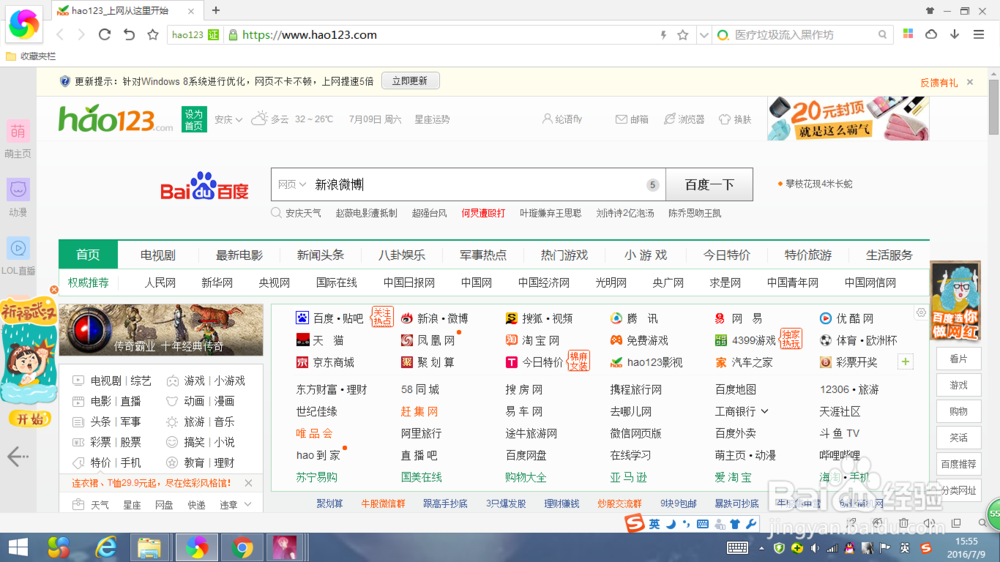Click 购物 right sidebar button
The height and width of the screenshot is (562, 1000).
(959, 411)
